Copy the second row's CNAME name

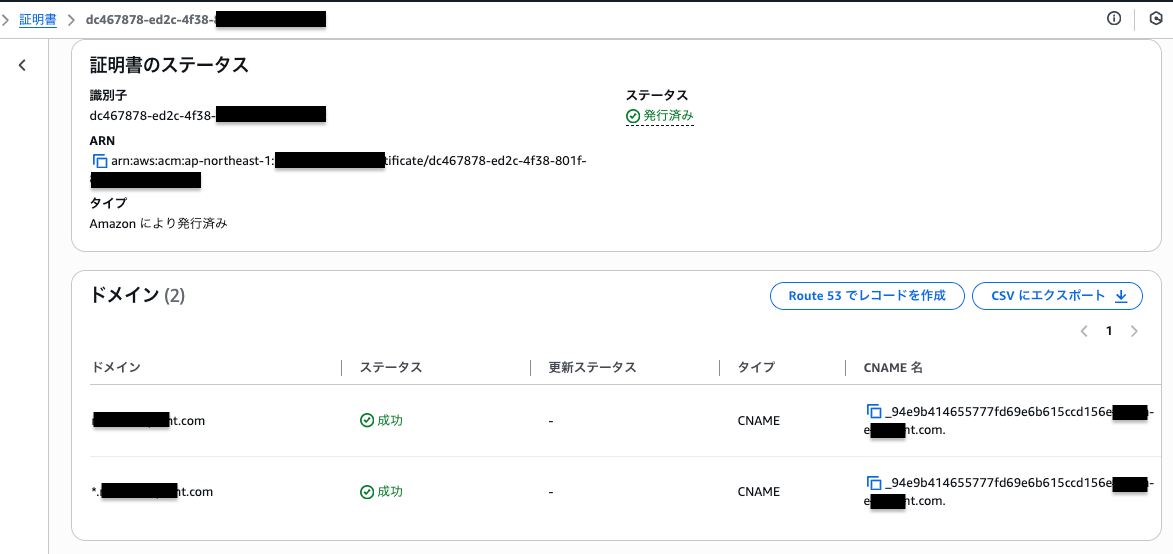[x=874, y=483]
